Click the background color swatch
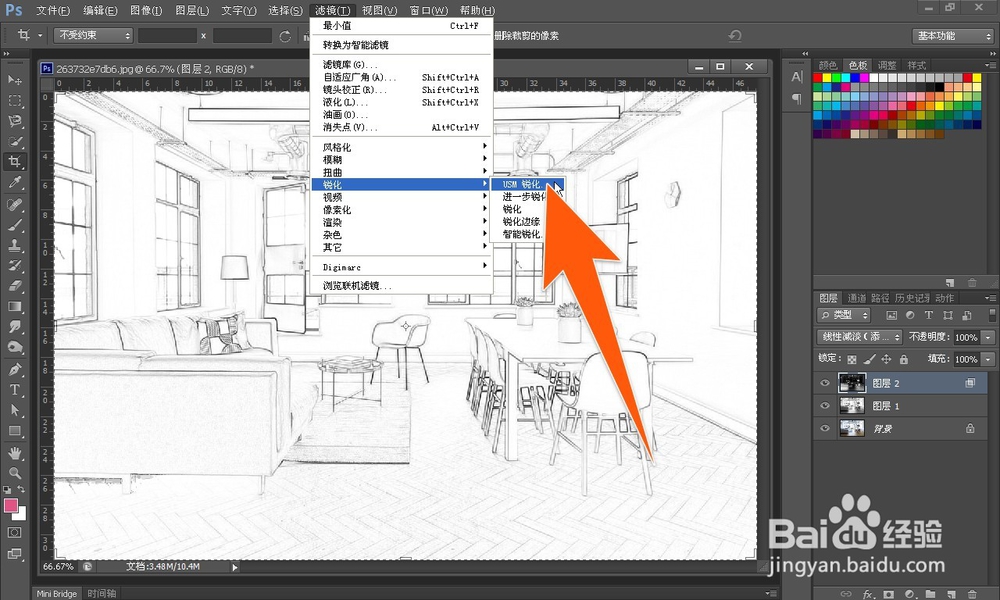The width and height of the screenshot is (1000, 600). pyautogui.click(x=21, y=515)
